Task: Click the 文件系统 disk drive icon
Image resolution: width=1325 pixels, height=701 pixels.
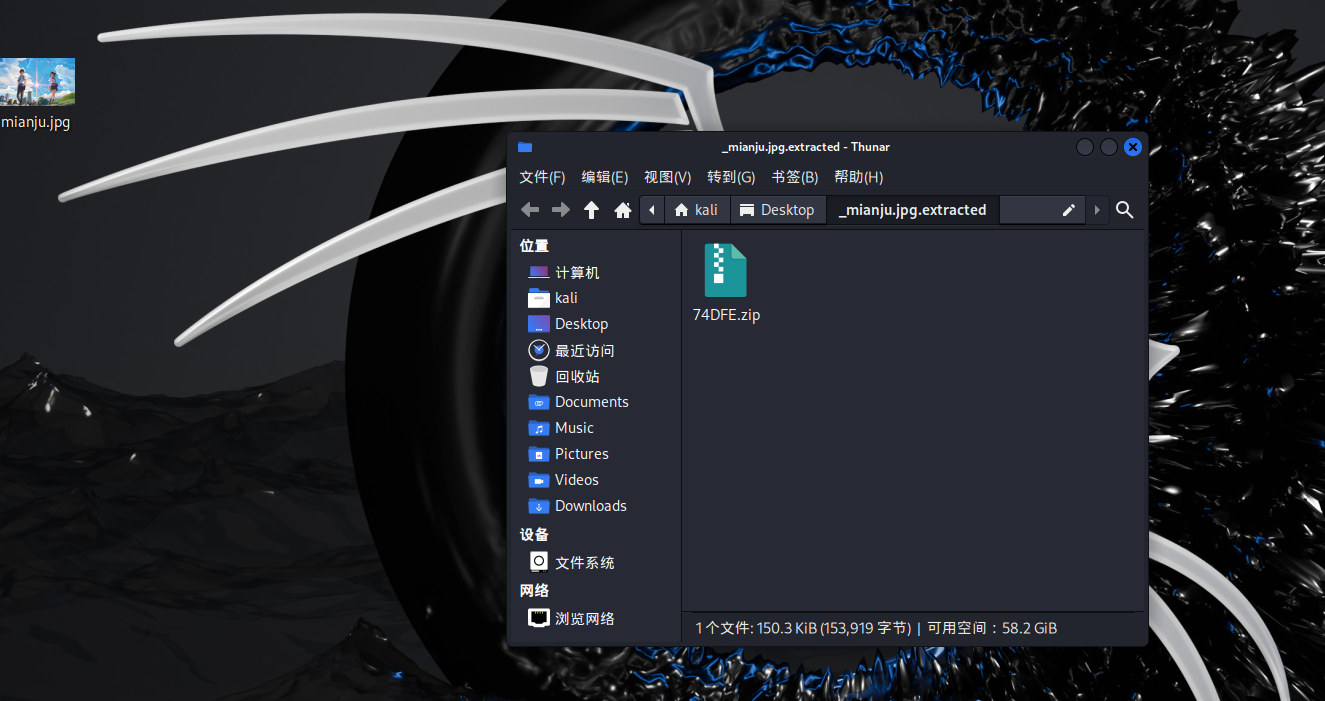Action: coord(539,562)
